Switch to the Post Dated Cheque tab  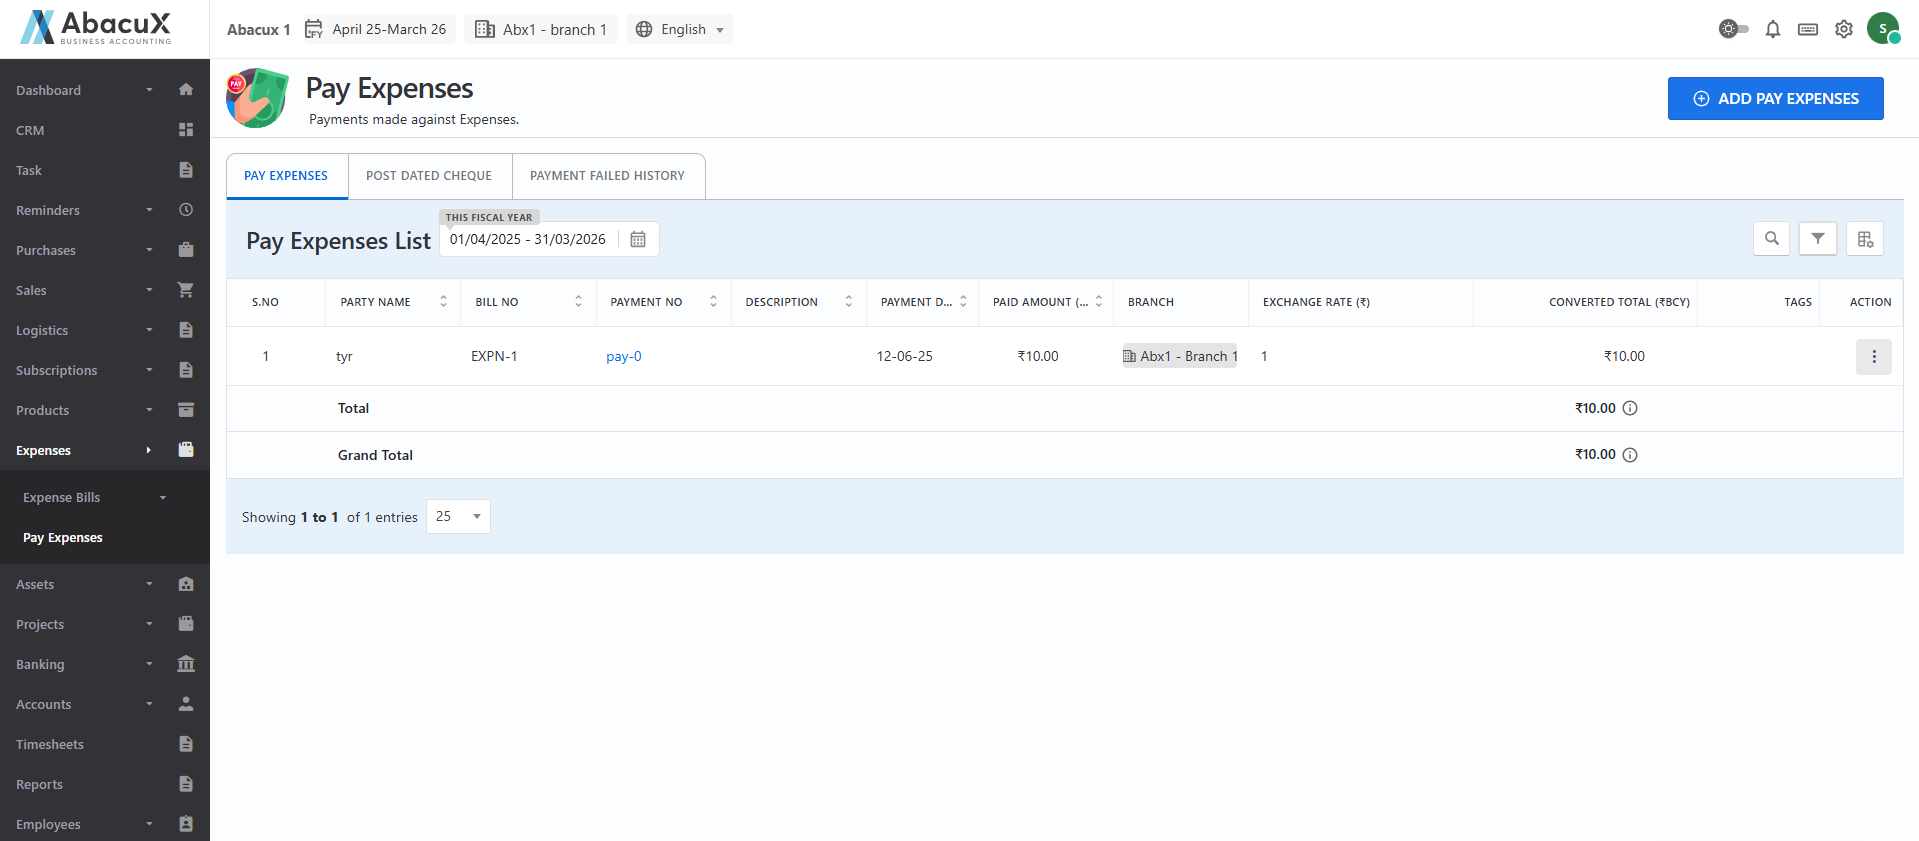tap(429, 176)
